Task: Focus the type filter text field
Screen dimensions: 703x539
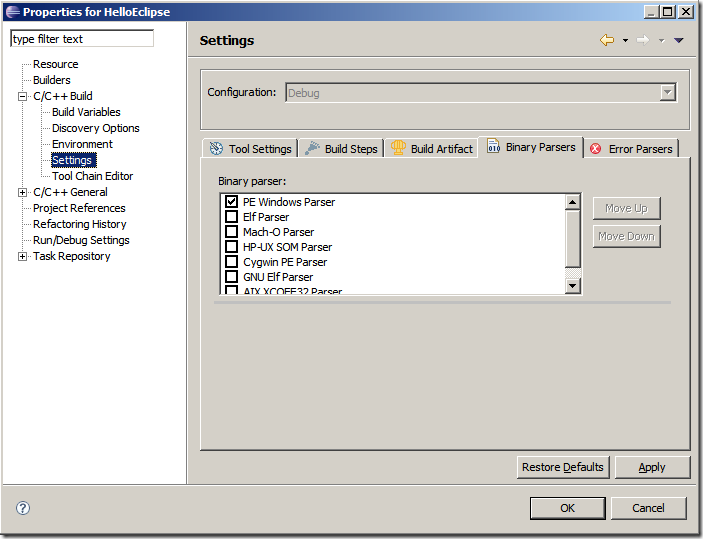Action: point(82,39)
